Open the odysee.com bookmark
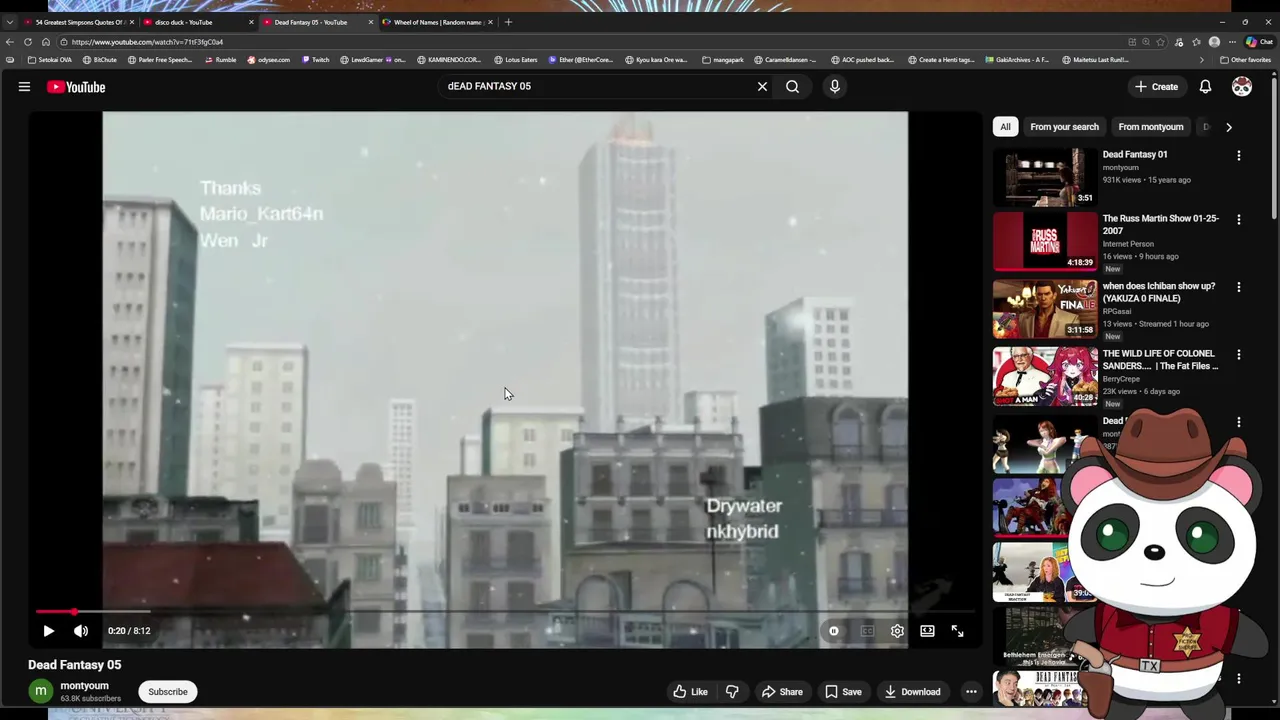Screen dimensions: 1280x720 269,60
